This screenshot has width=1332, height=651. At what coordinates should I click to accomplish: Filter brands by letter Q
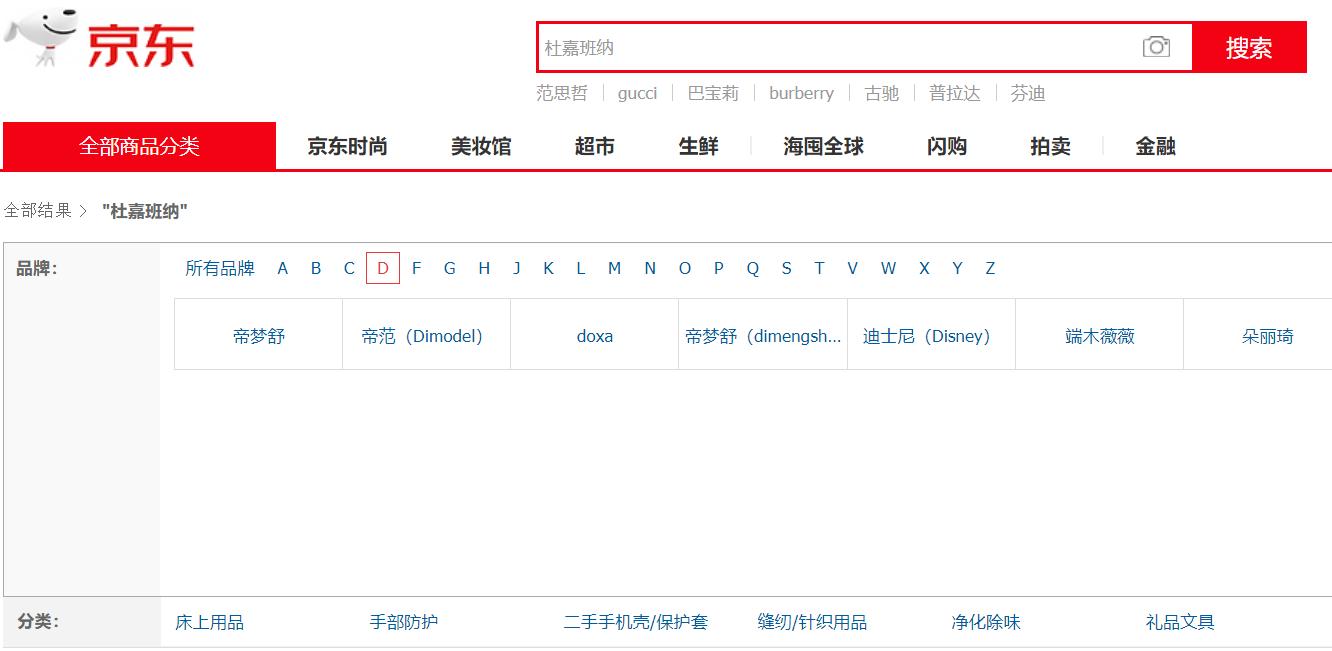point(753,268)
